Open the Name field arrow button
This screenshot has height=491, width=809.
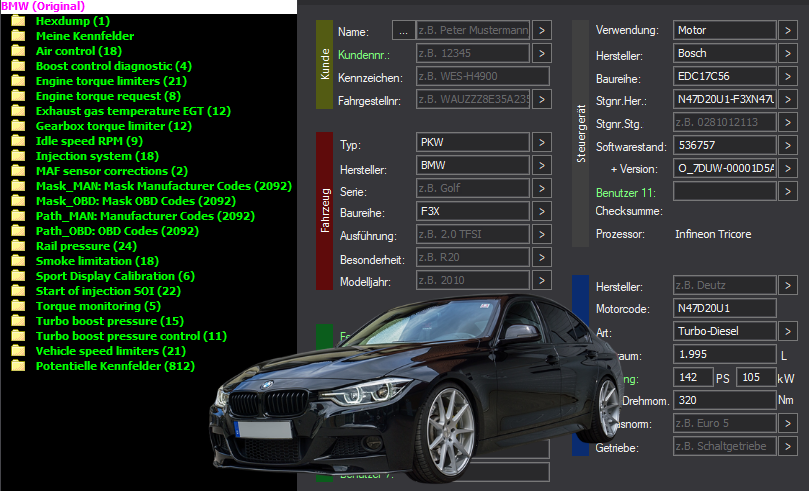point(541,30)
